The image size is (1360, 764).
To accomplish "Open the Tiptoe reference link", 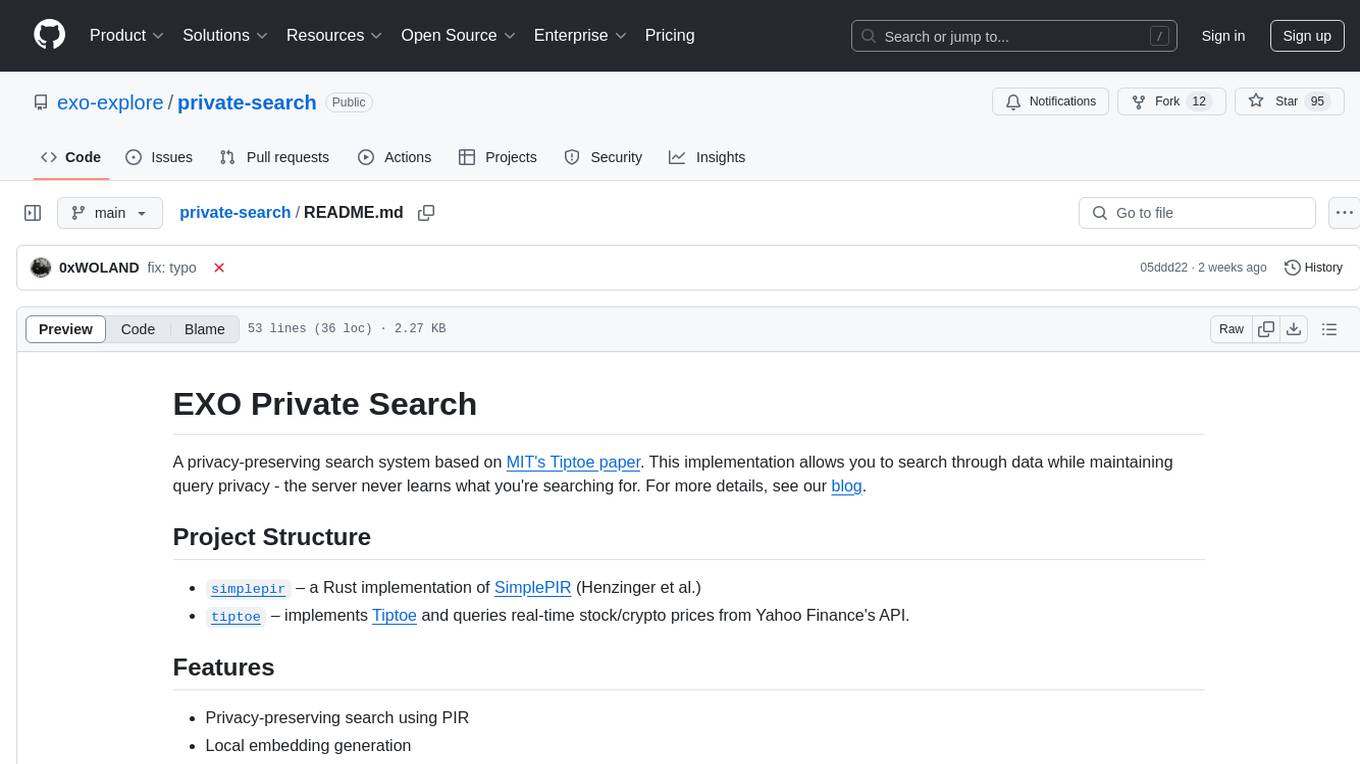I will click(x=394, y=615).
